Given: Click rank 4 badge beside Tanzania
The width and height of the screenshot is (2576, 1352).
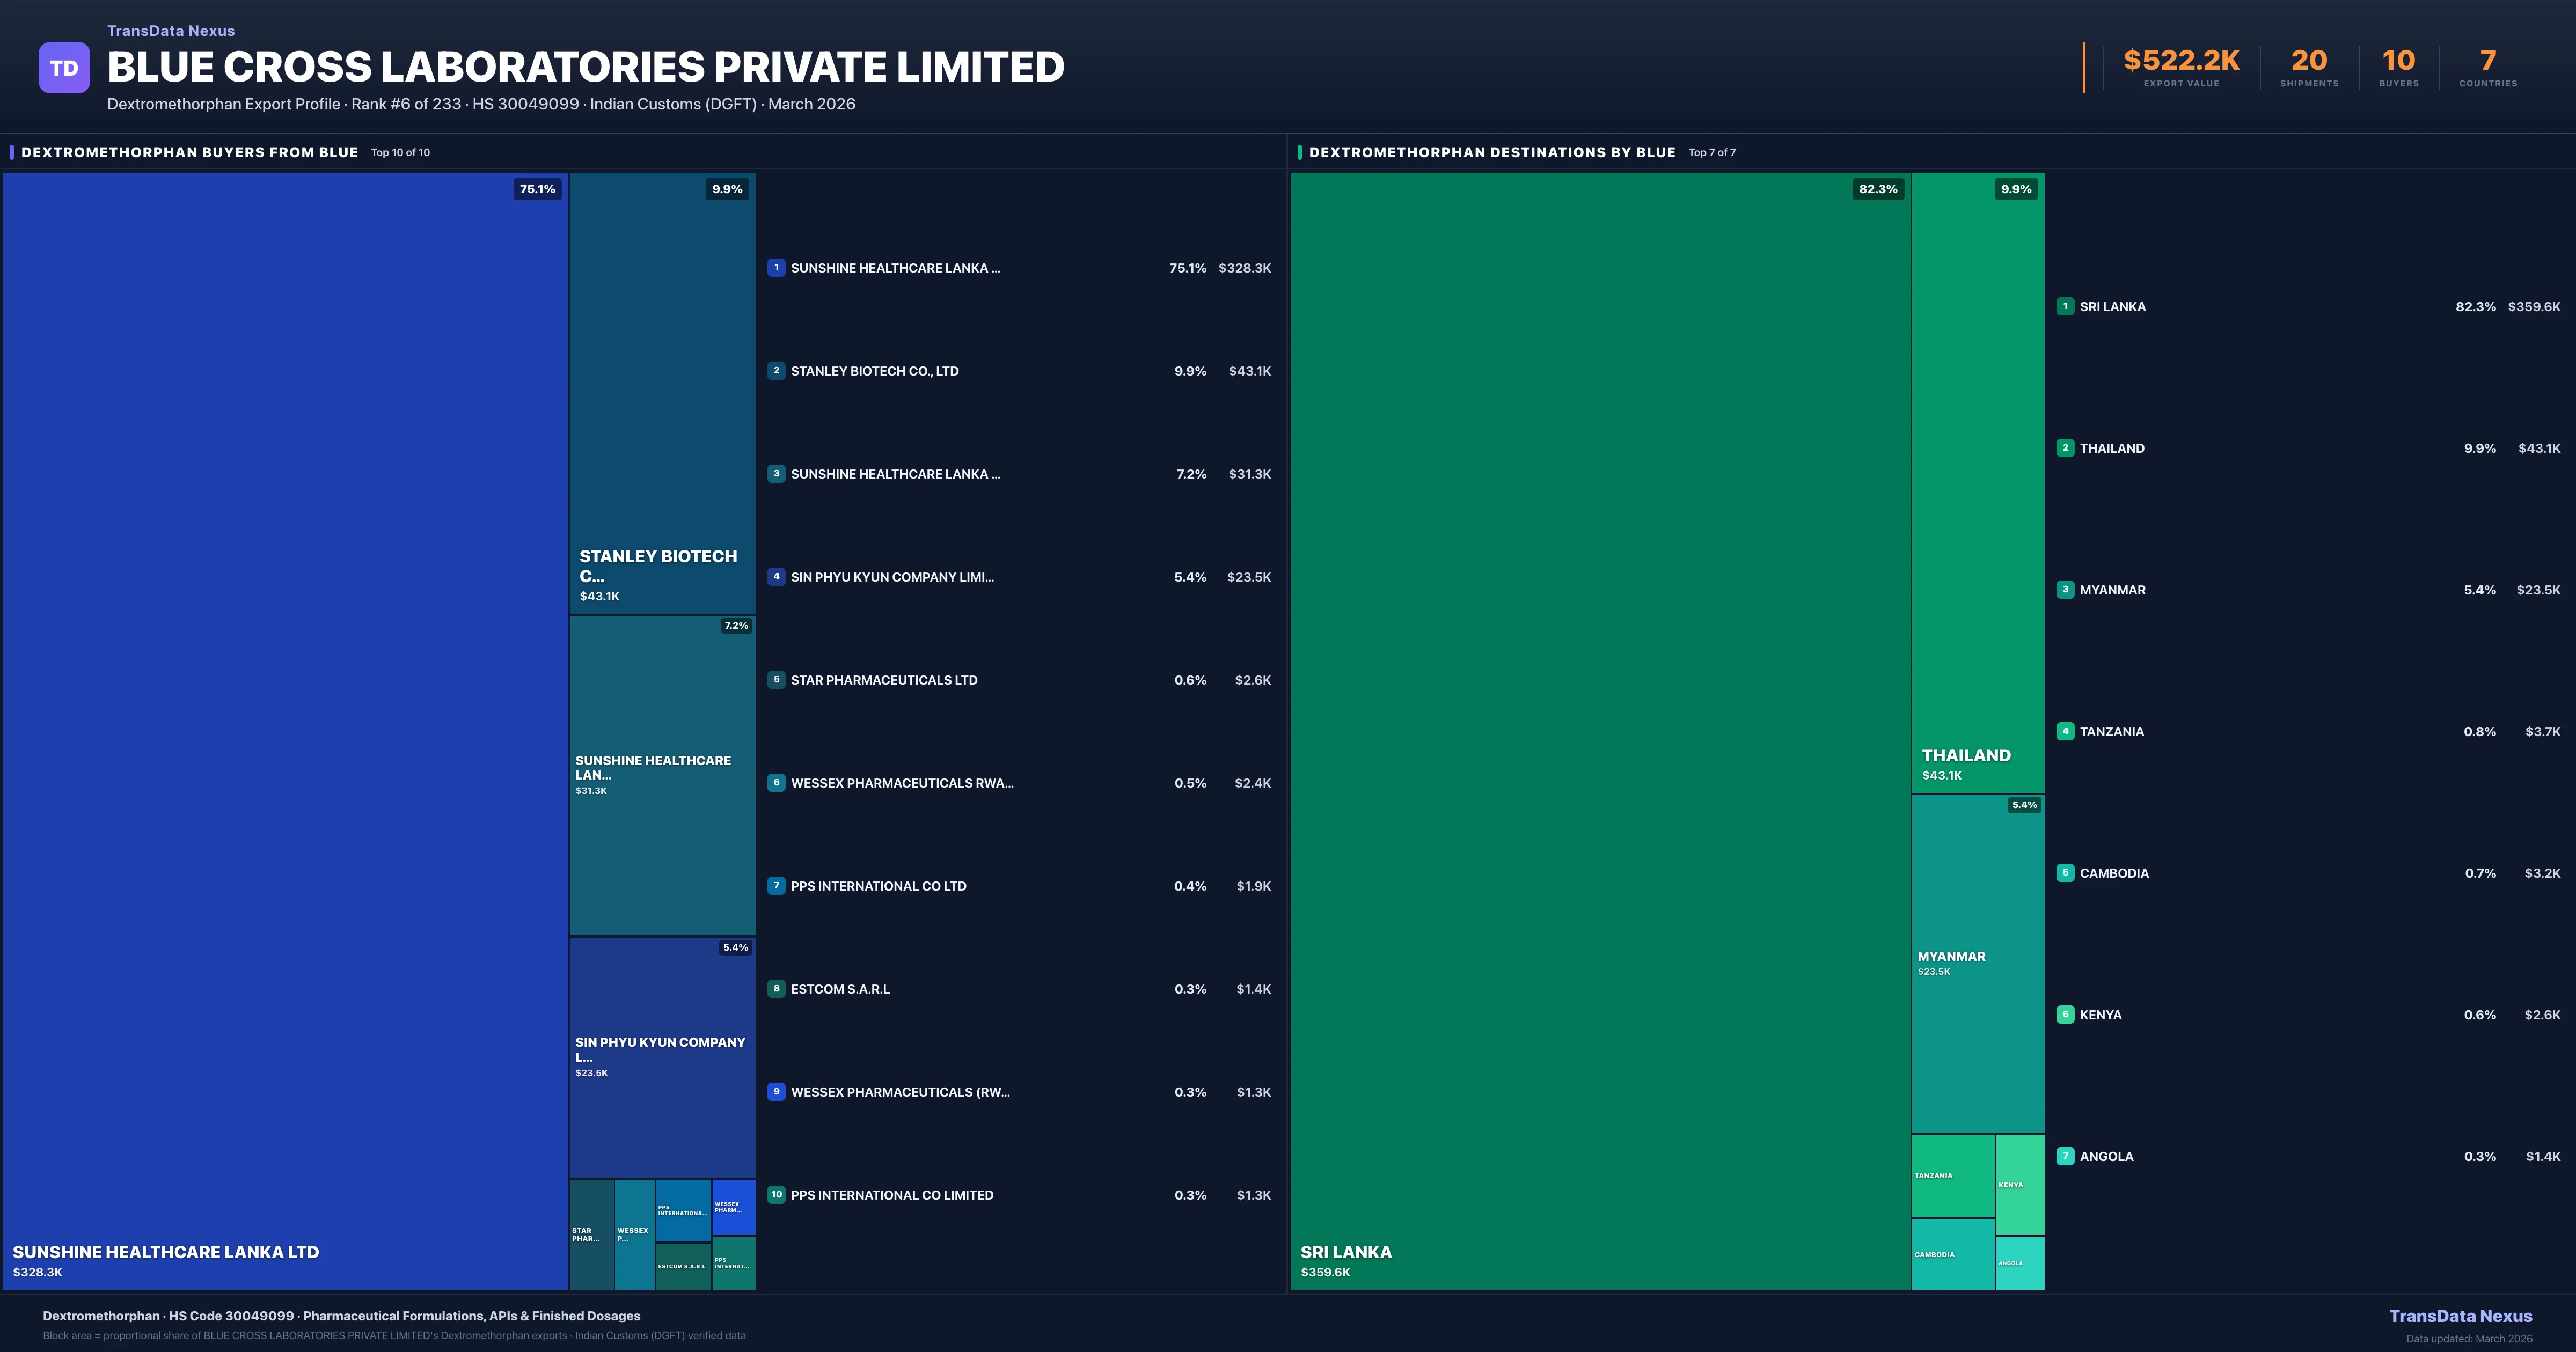Looking at the screenshot, I should (x=2065, y=731).
